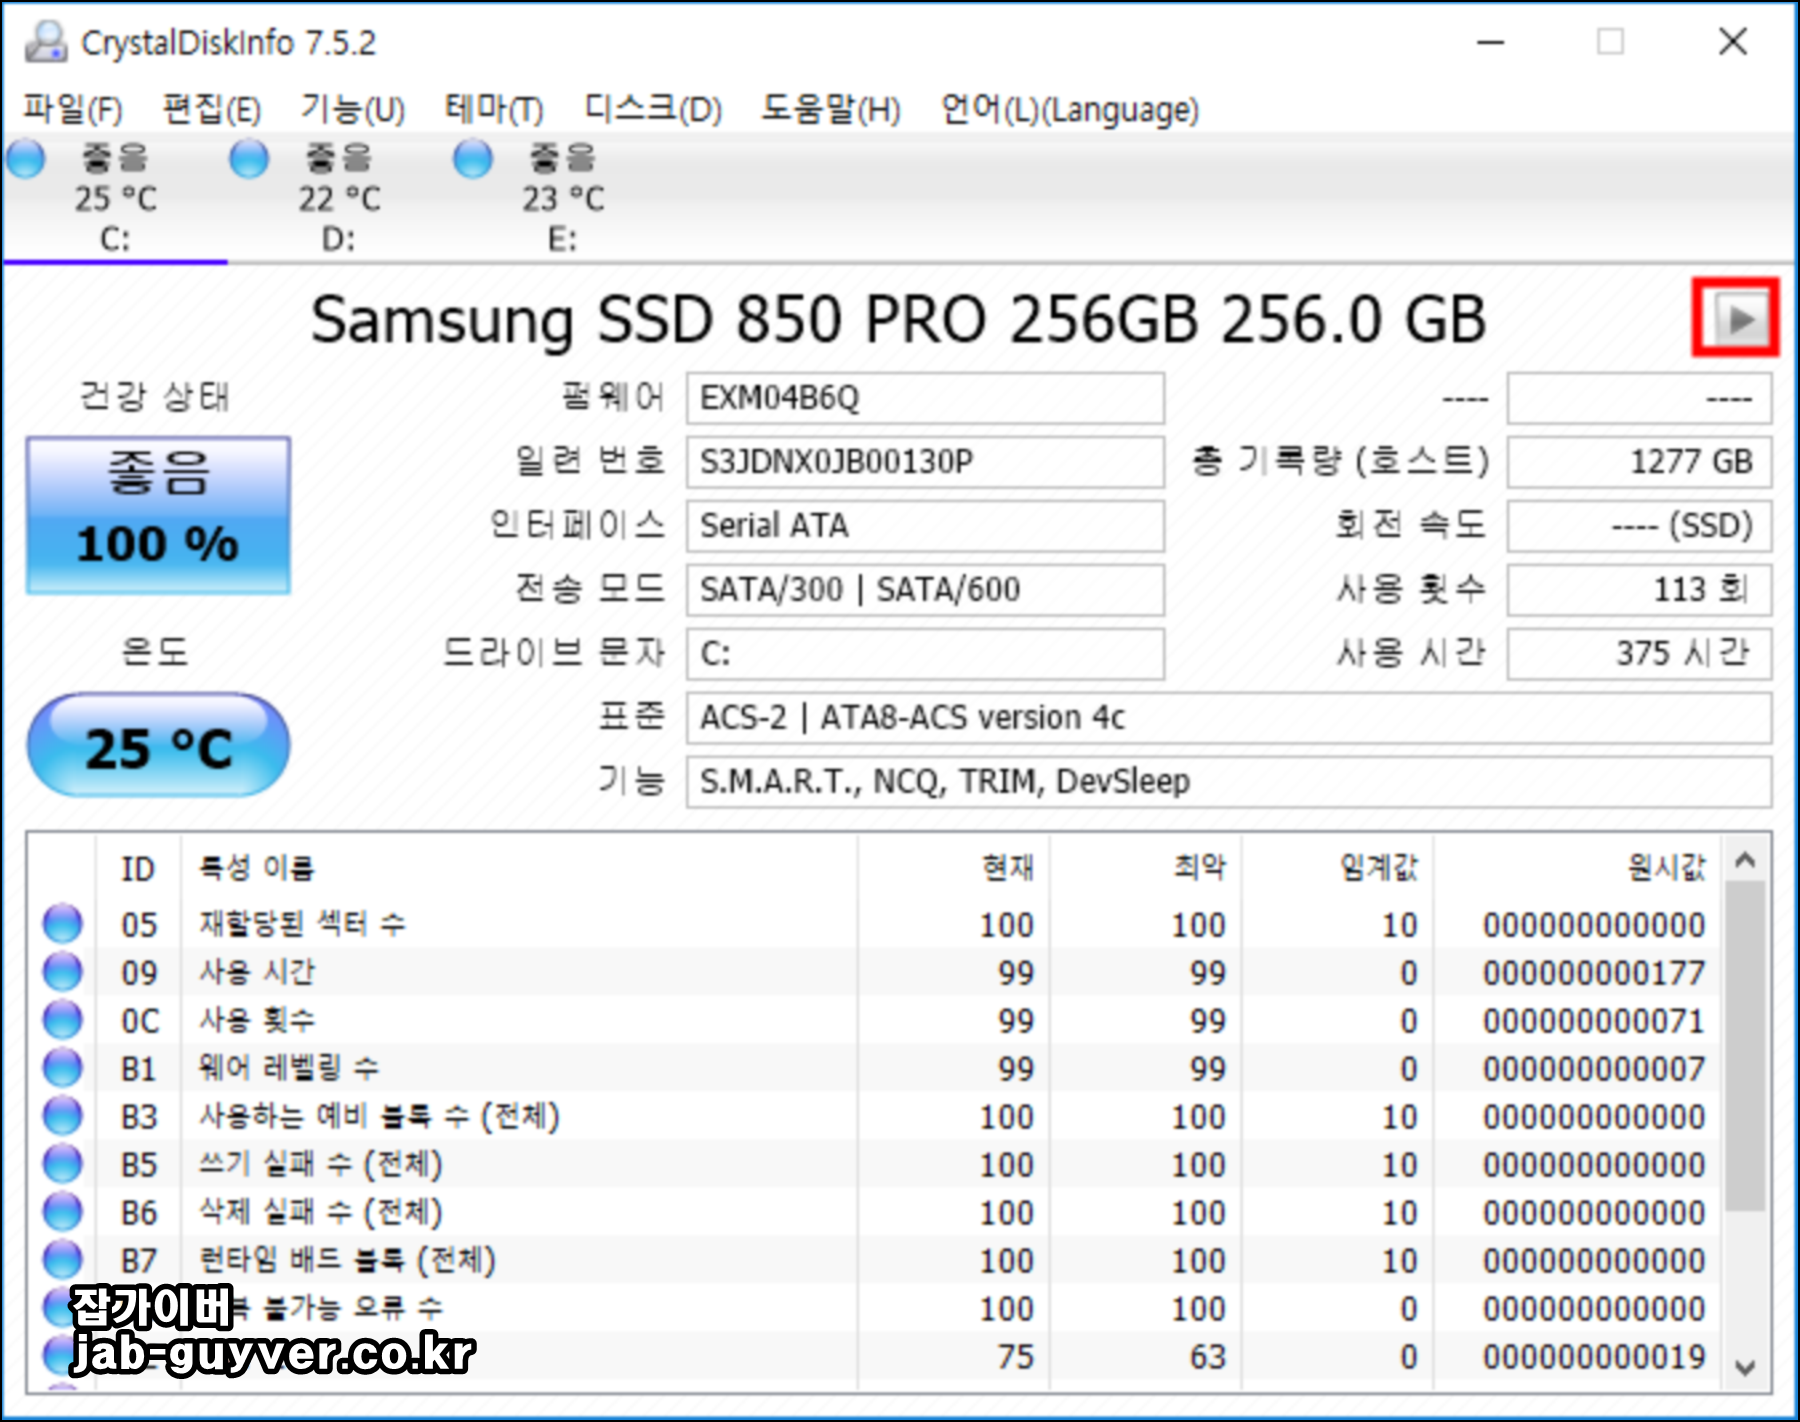Click the status orb for drive C:
The image size is (1800, 1422).
[x=26, y=158]
